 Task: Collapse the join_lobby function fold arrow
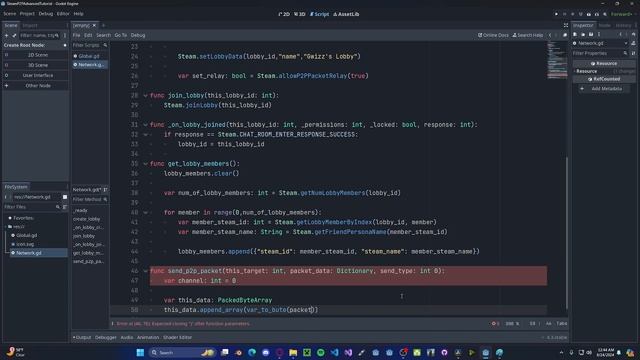click(145, 96)
